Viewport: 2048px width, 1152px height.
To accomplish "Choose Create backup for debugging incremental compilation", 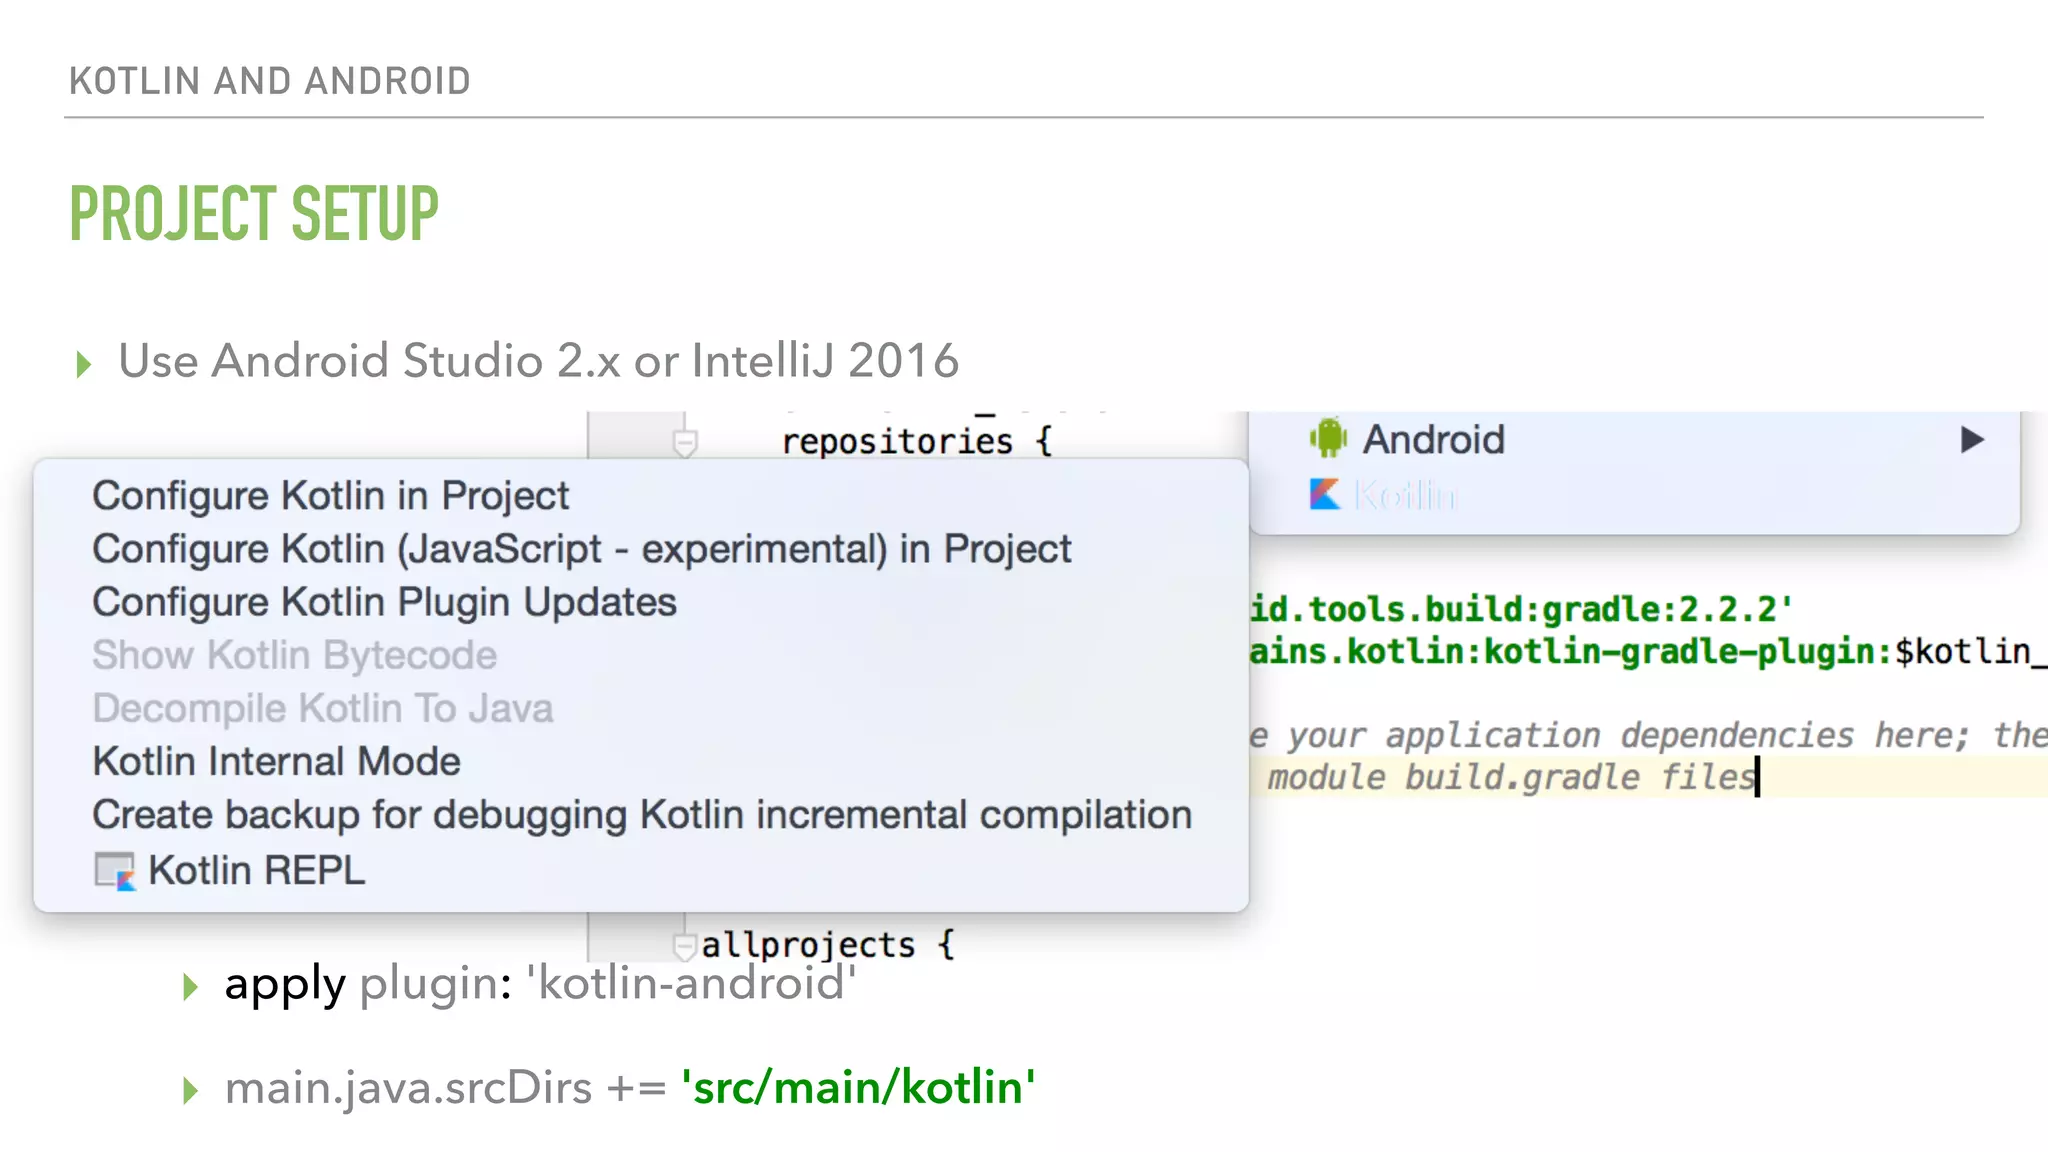I will pos(641,815).
